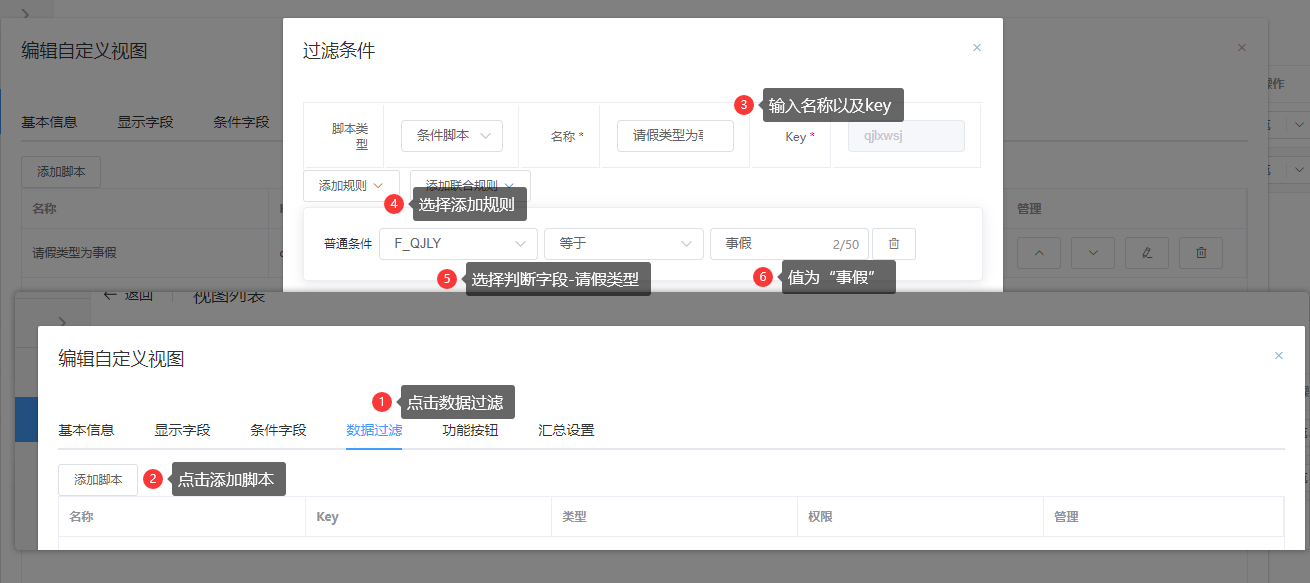Move the 请假类型为事假 script row down

tap(1092, 253)
